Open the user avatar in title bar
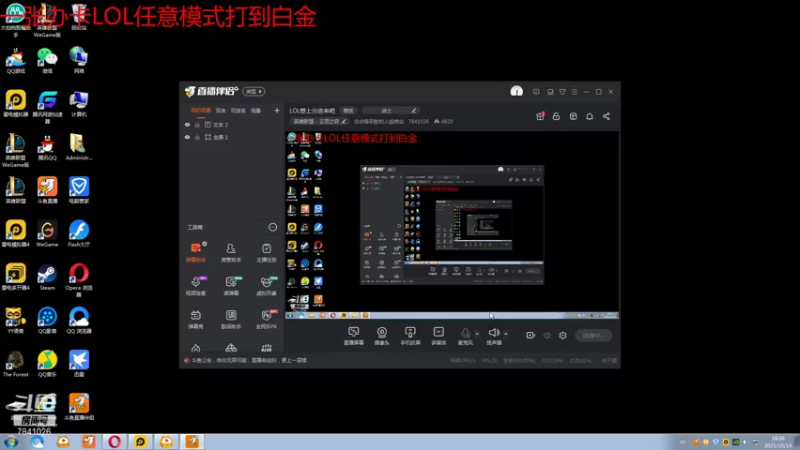 point(516,91)
